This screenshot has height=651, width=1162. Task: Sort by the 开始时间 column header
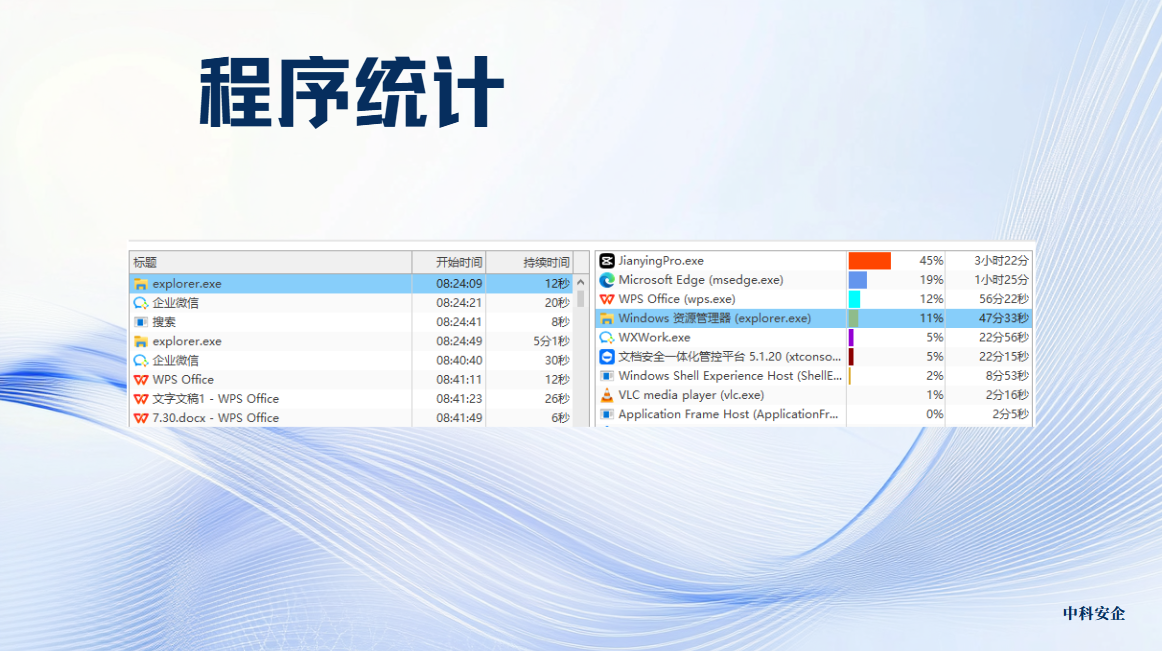pyautogui.click(x=449, y=262)
